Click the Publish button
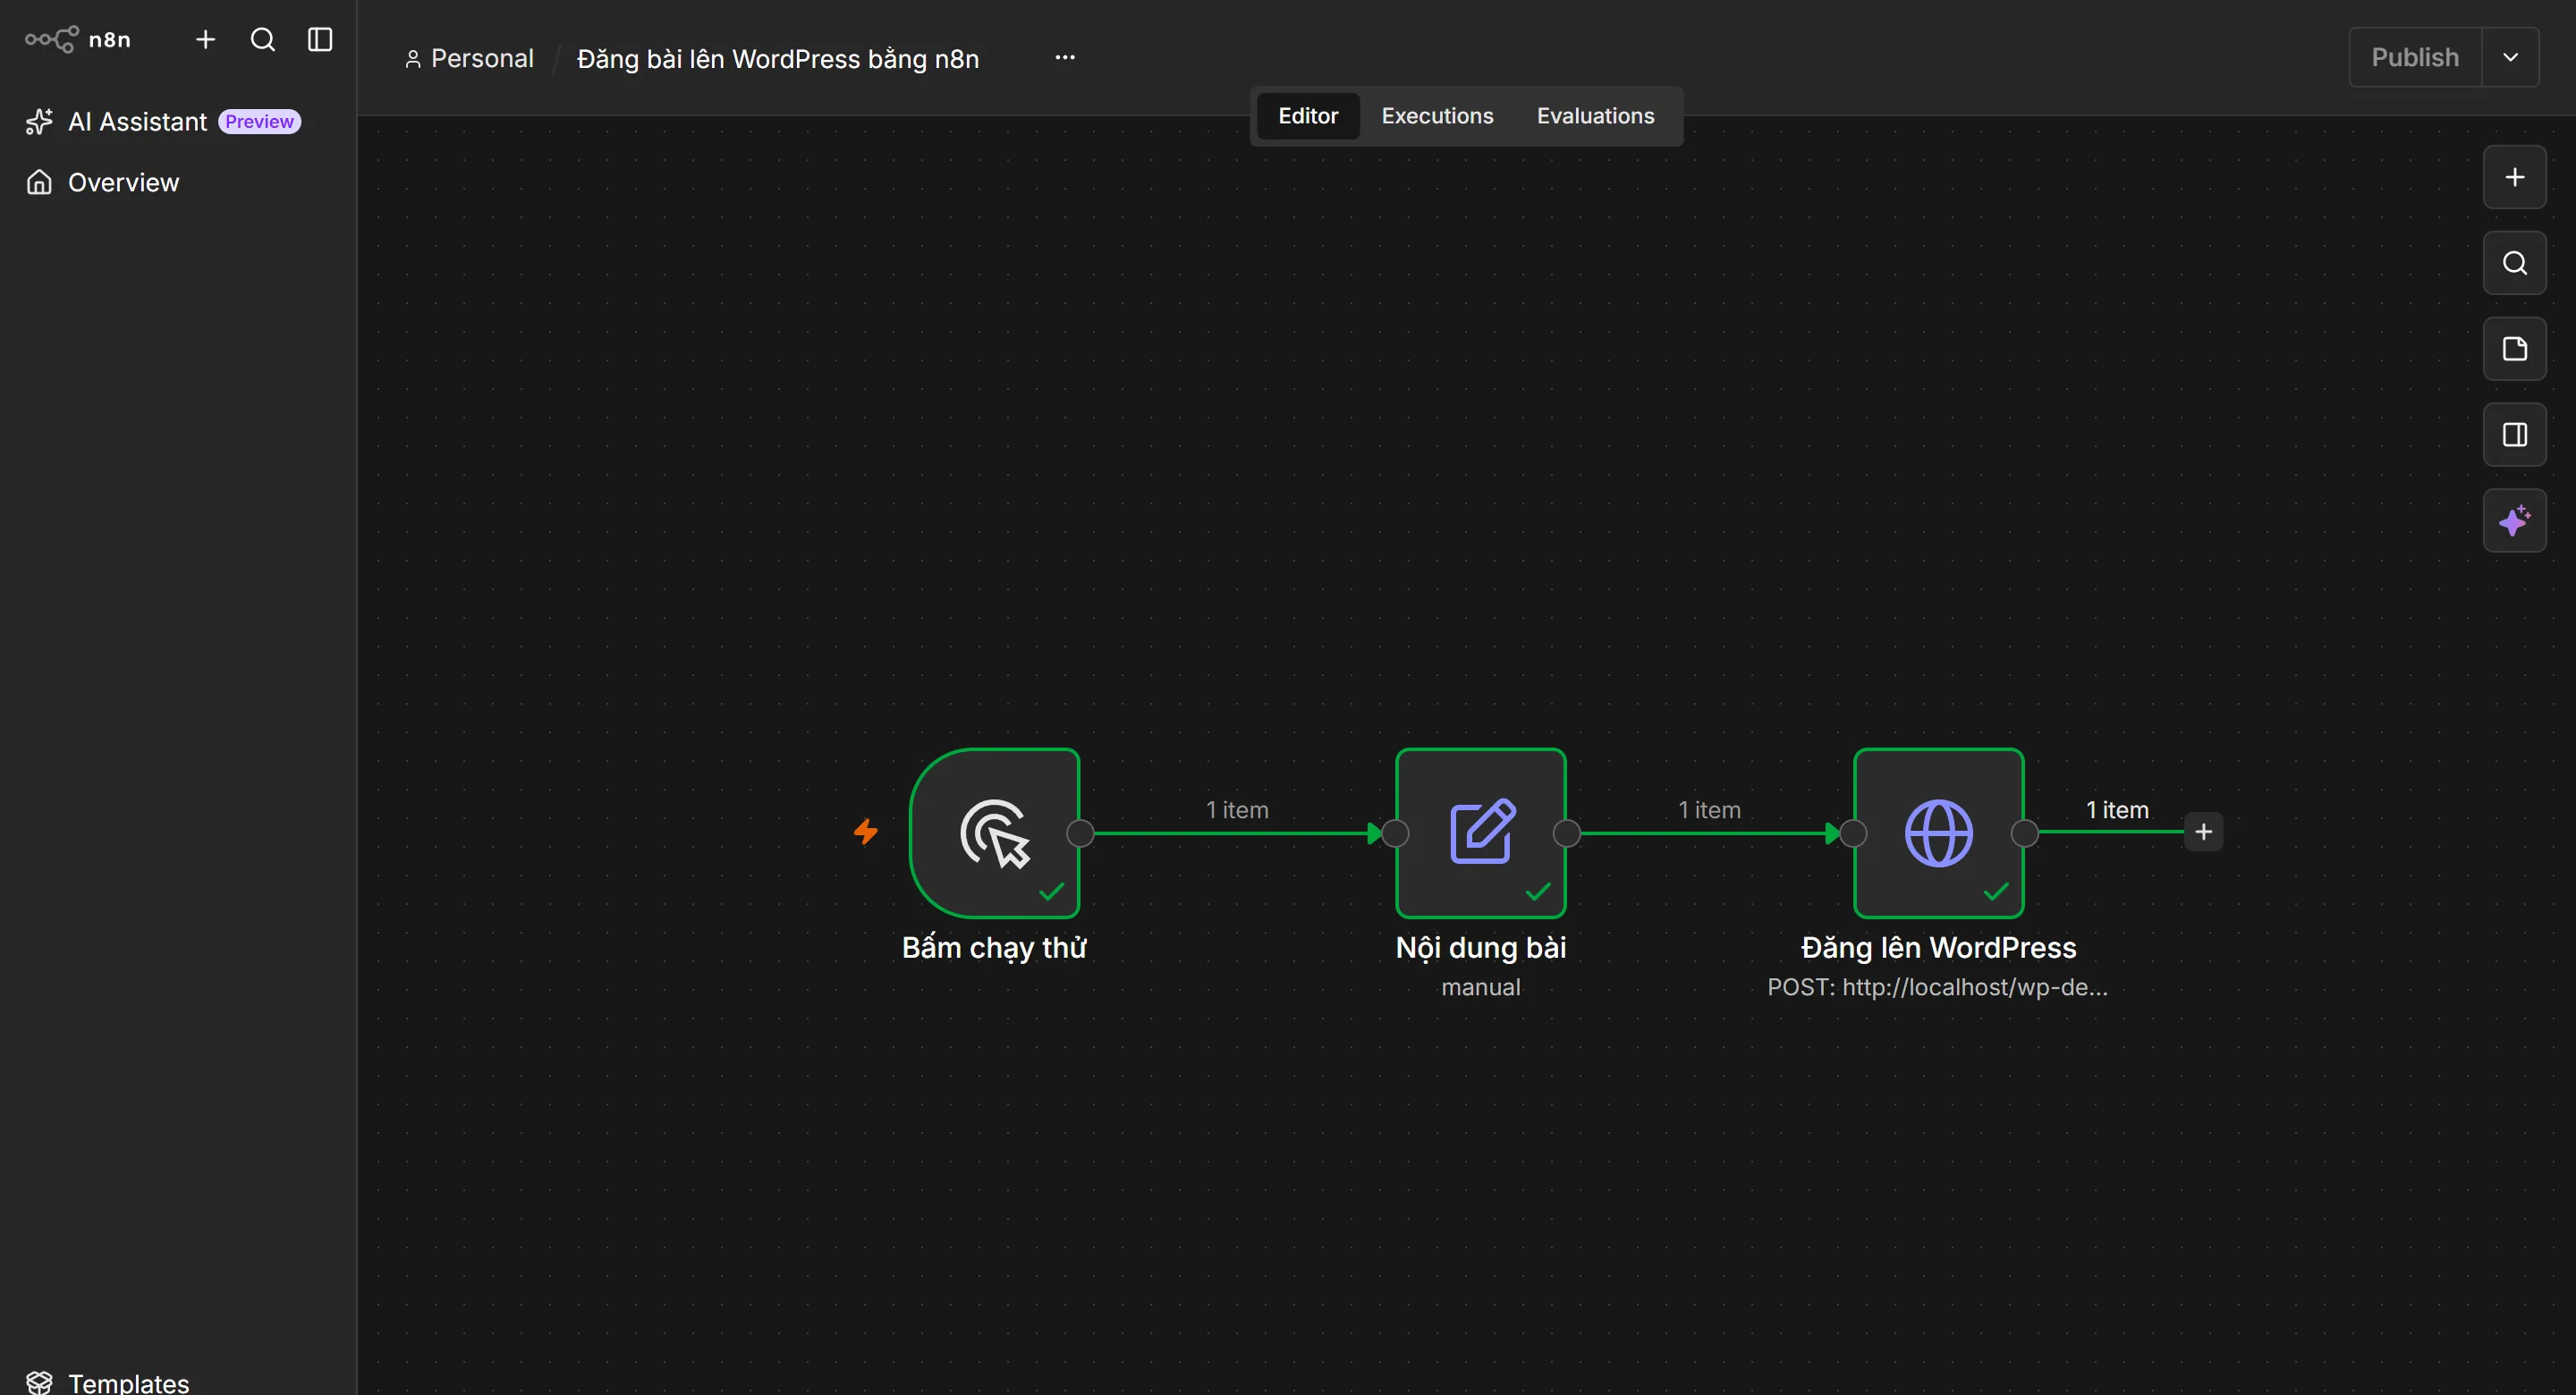The image size is (2576, 1395). pos(2415,57)
